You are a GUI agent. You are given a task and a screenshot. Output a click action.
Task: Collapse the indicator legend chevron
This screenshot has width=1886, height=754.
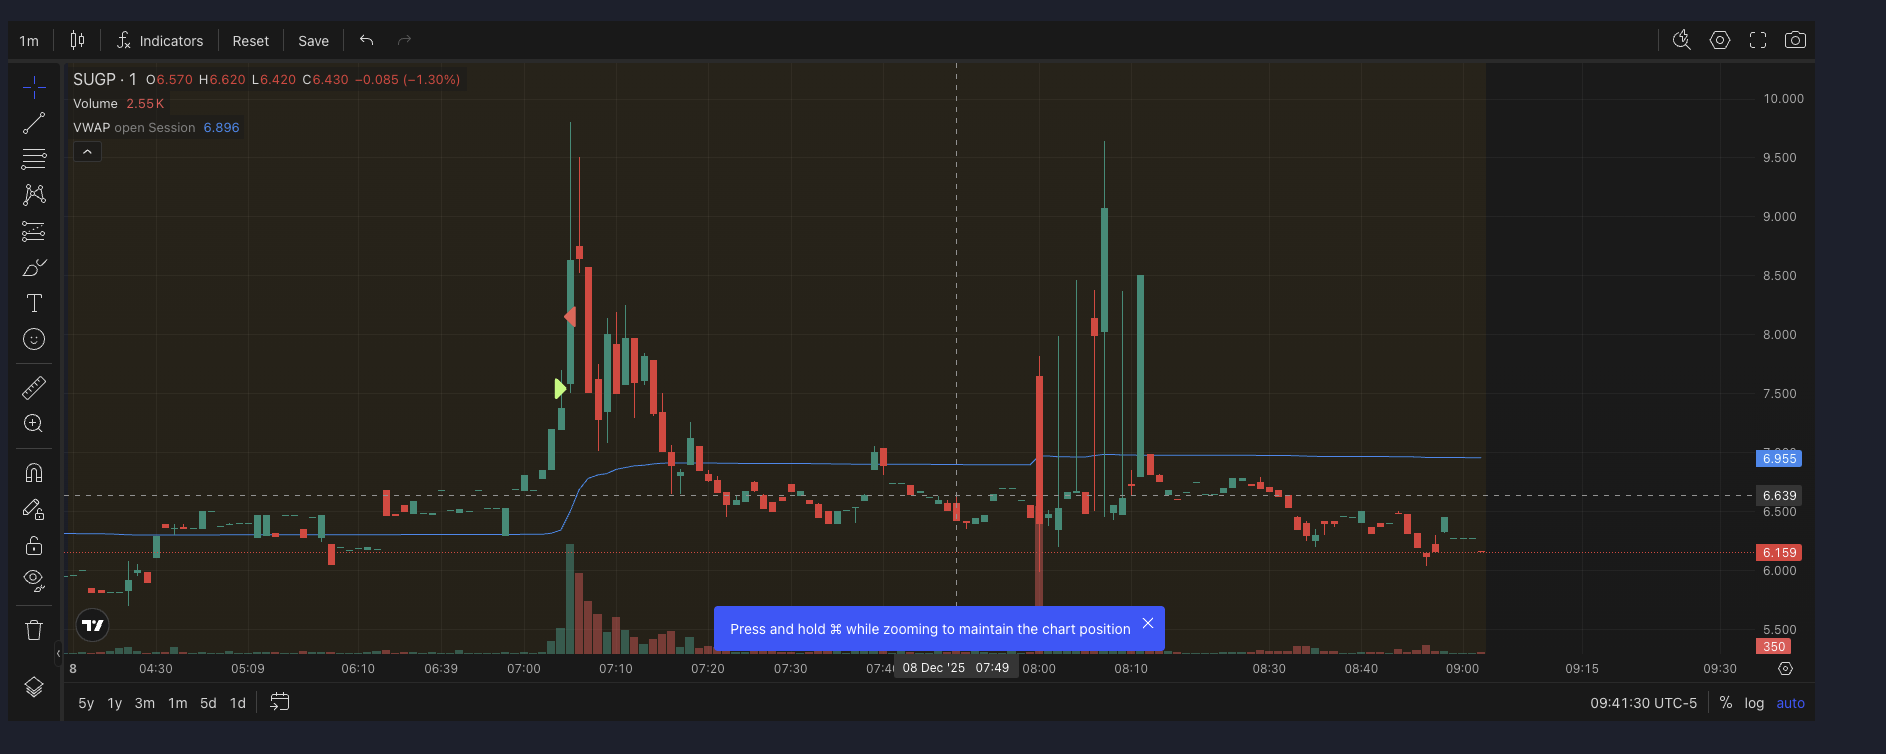click(87, 152)
